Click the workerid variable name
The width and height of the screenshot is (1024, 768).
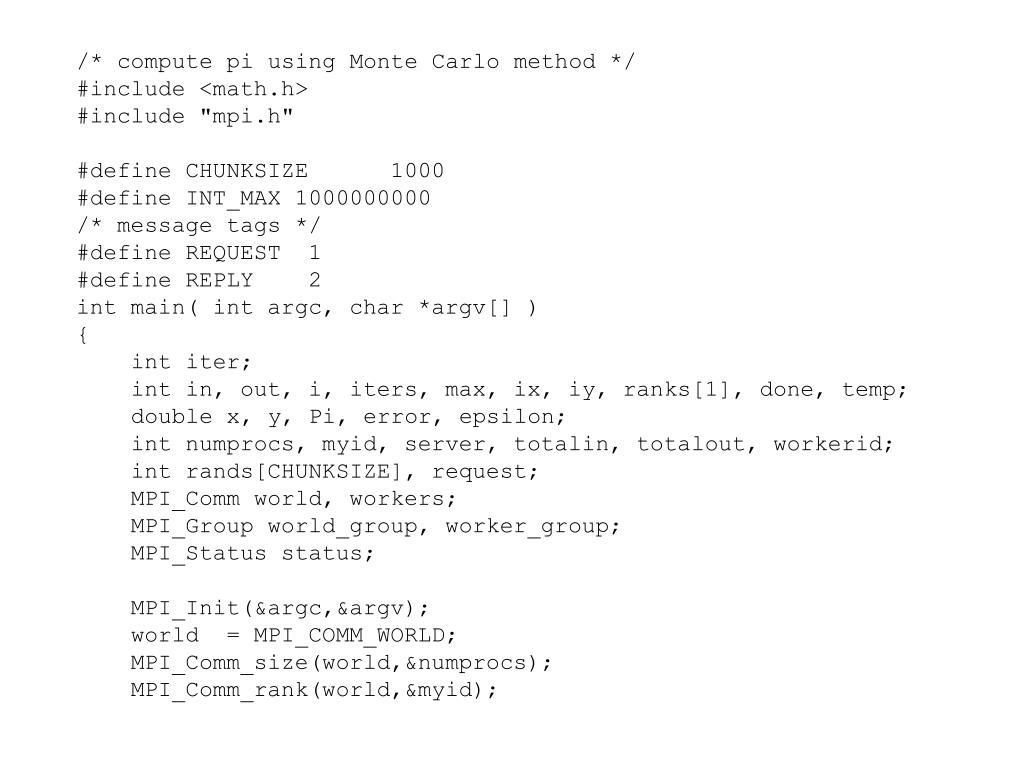[x=827, y=445]
